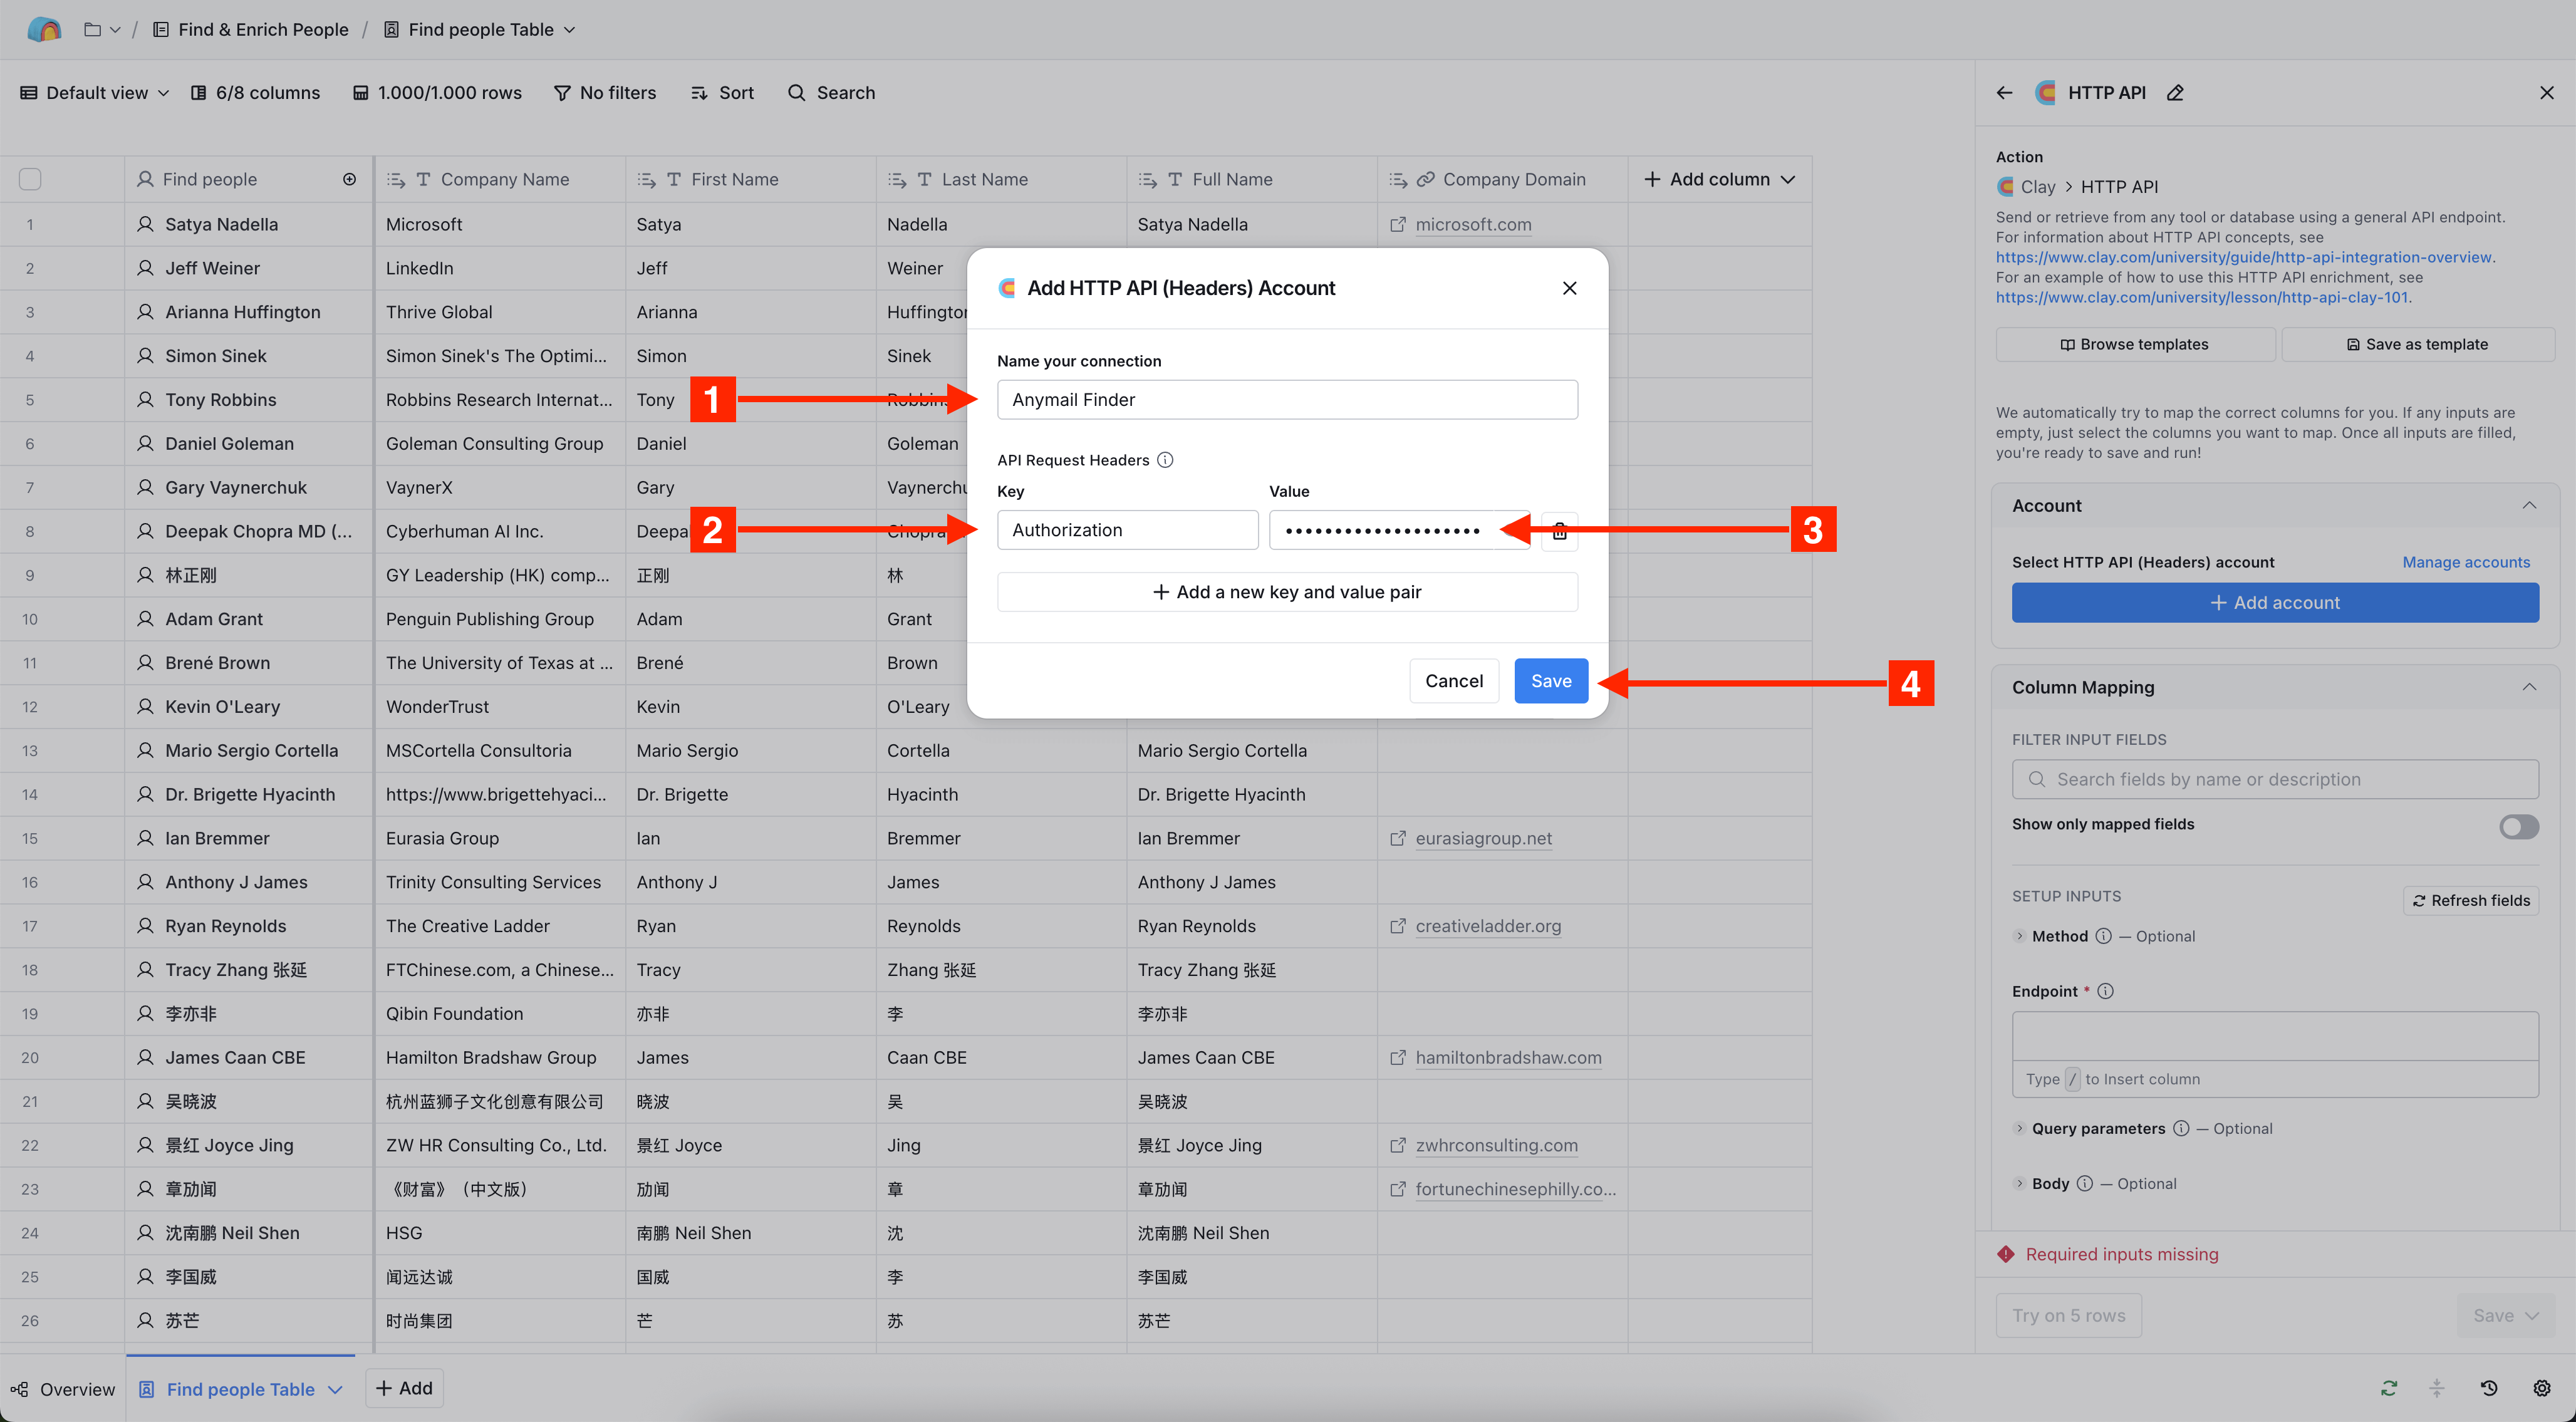Check the select-all rows checkbox
Viewport: 2576px width, 1422px height.
click(x=30, y=179)
